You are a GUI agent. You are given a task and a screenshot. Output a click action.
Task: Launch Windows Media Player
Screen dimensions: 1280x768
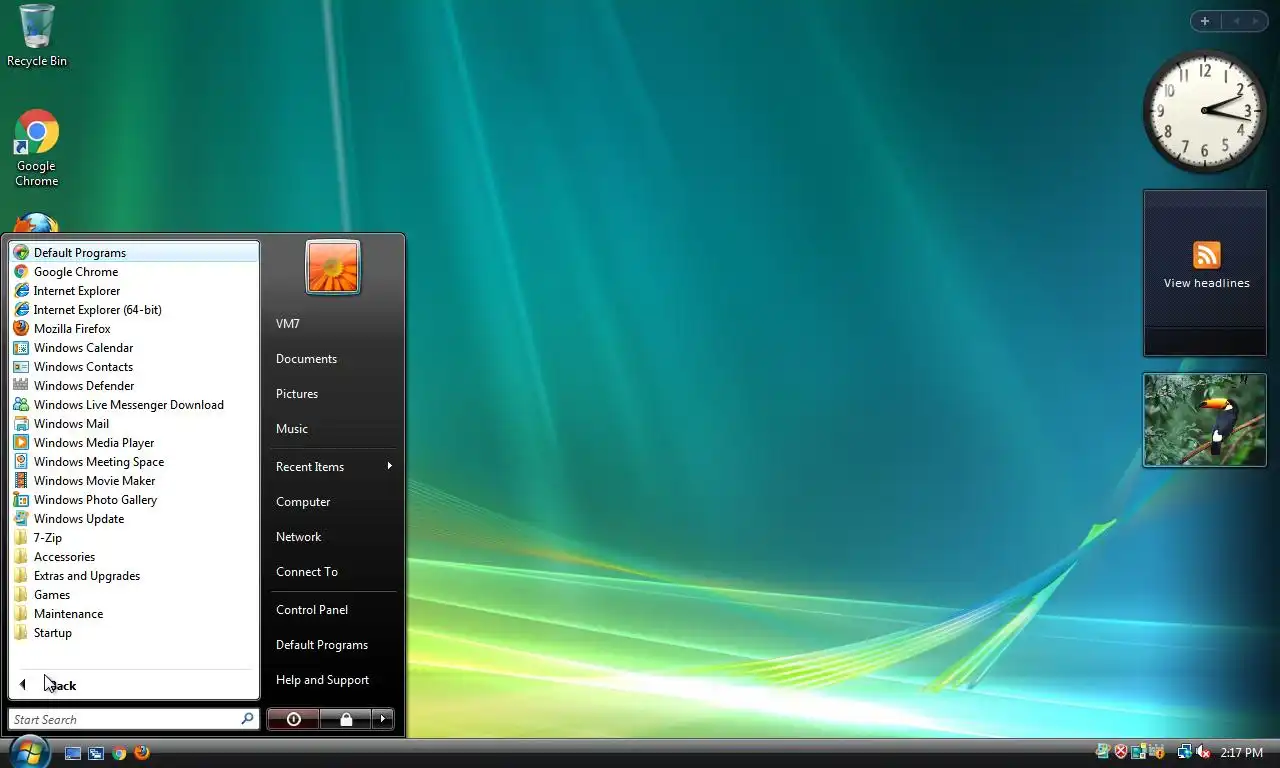[134, 443]
